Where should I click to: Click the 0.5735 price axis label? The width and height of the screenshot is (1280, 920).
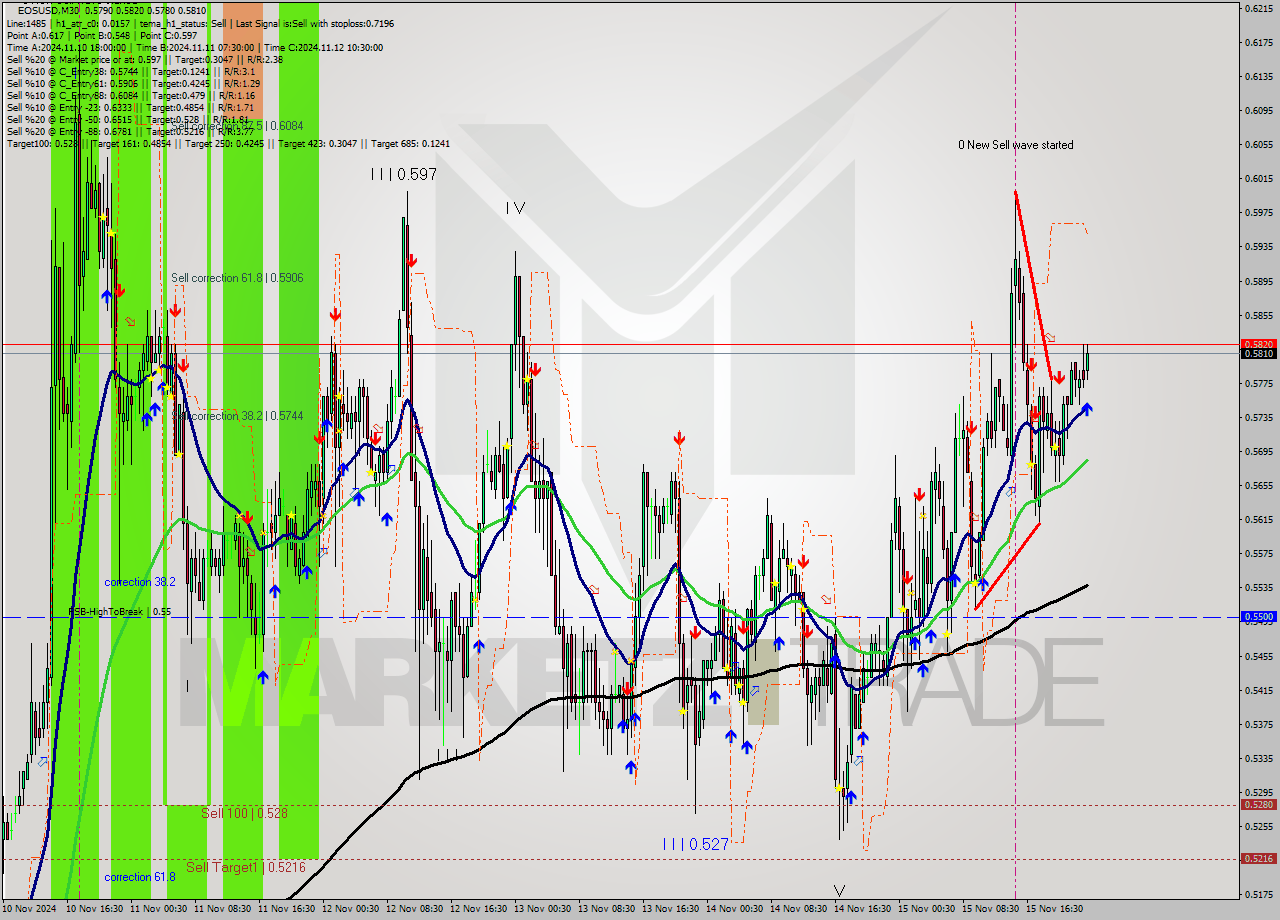[1258, 417]
